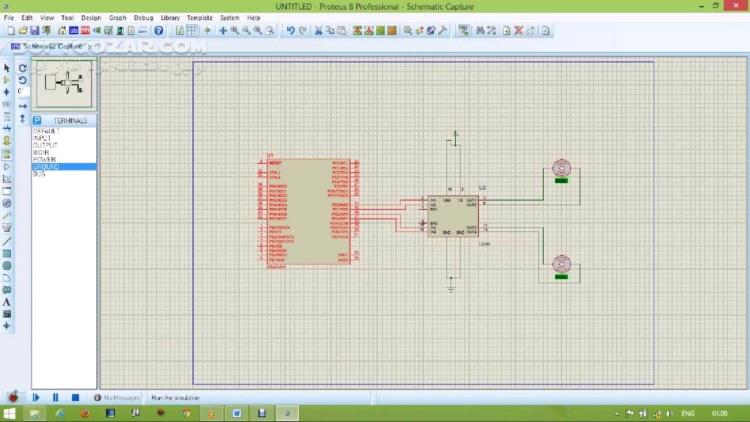750x422 pixels.
Task: Click the Save Project floppy icon
Action: (34, 31)
